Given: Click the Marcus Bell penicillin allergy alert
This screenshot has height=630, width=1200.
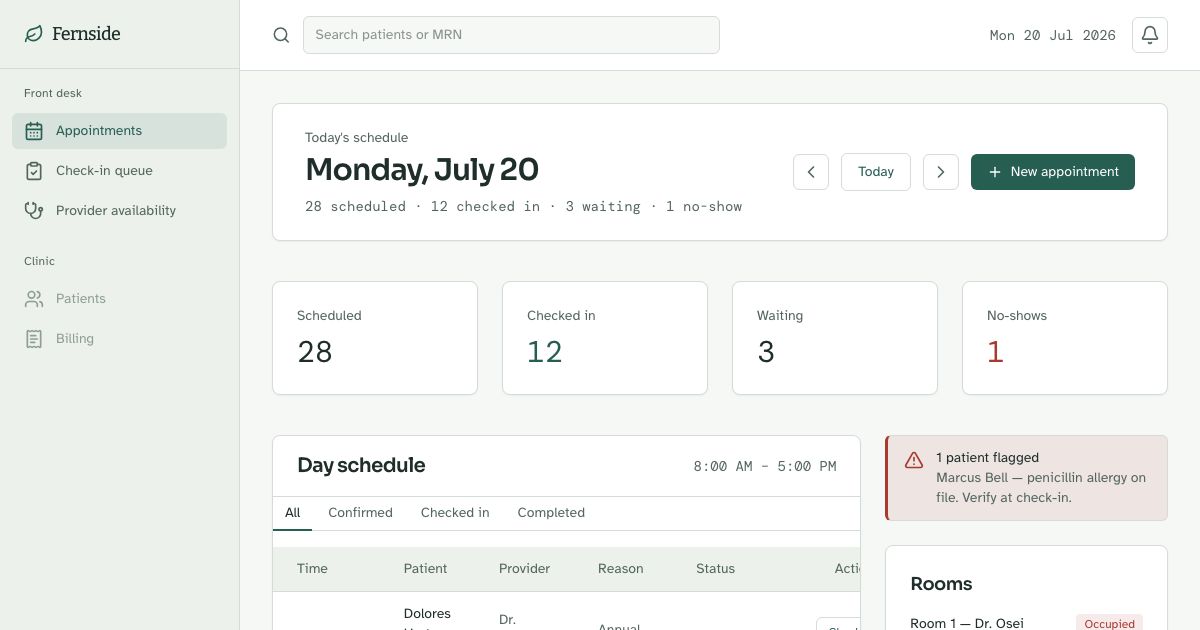Looking at the screenshot, I should pos(1026,478).
